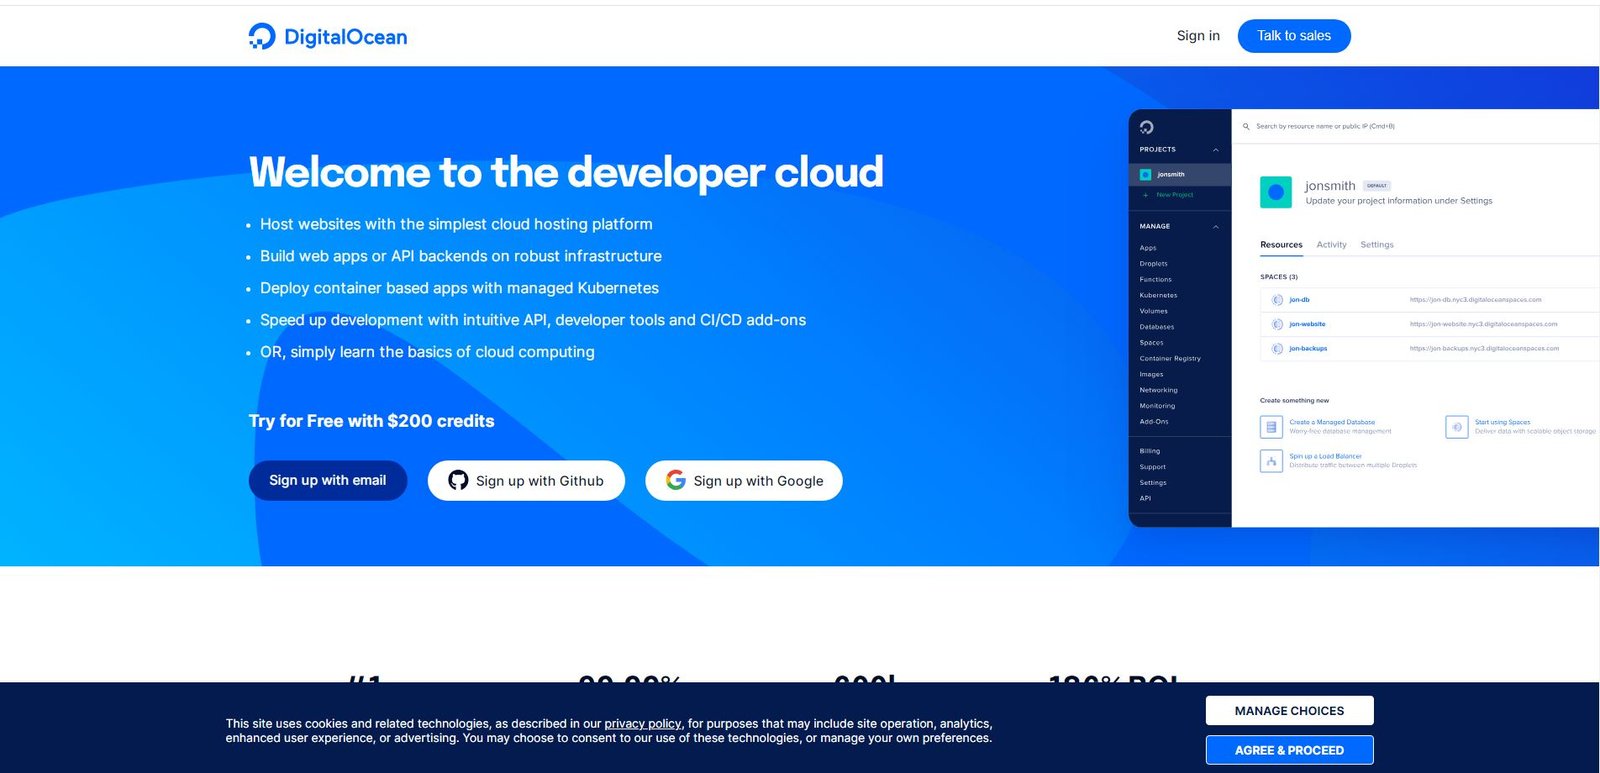
Task: Open Add-Ons in preview sidebar
Action: click(x=1154, y=422)
